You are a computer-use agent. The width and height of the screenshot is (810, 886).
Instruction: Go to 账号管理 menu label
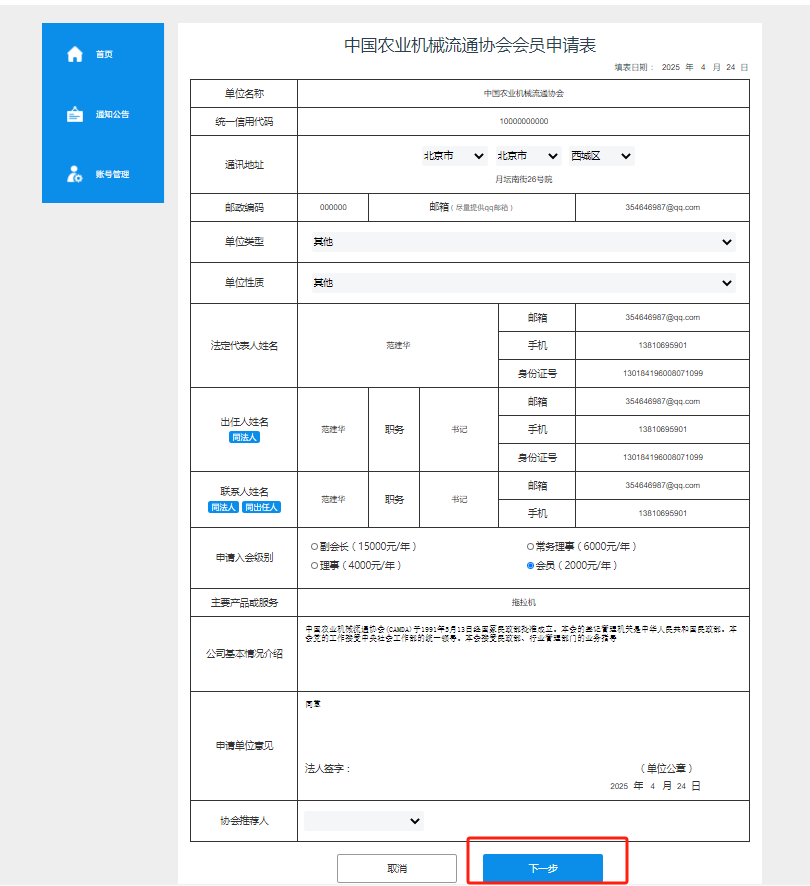click(x=112, y=174)
